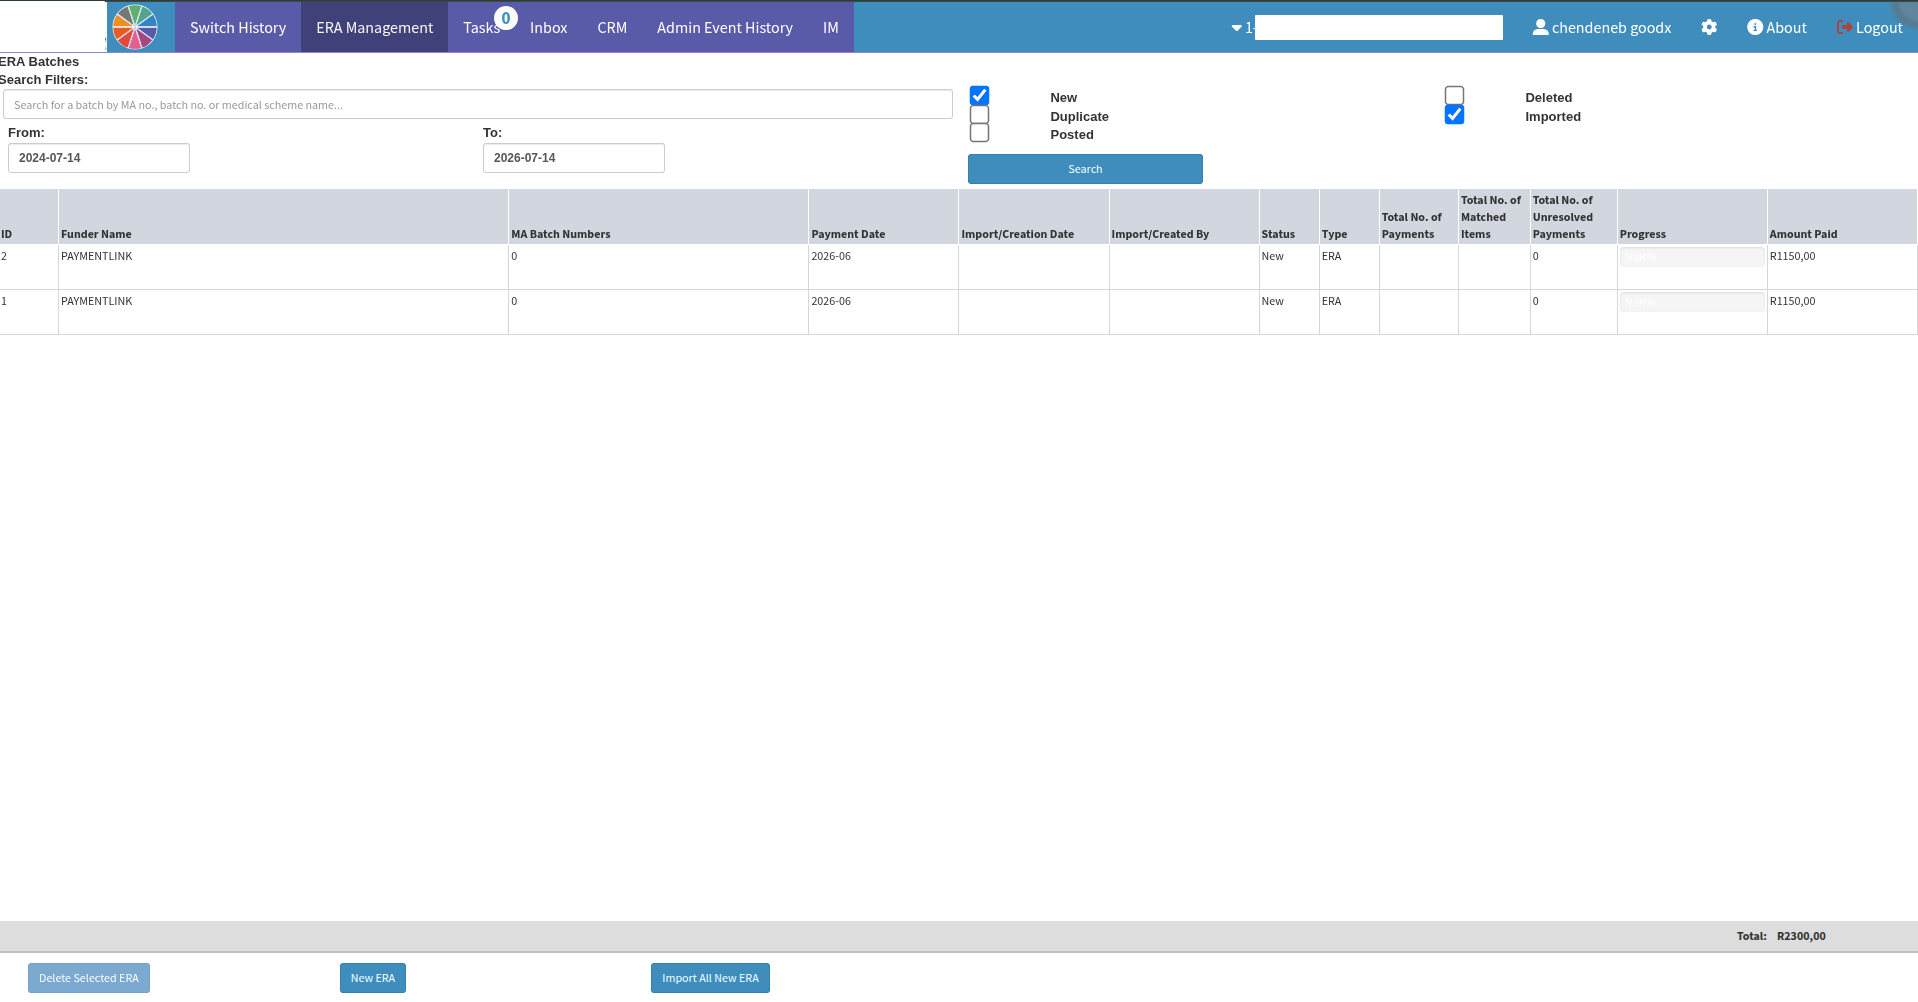Click R1150,00 amount in row ID 1
This screenshot has height=1002, width=1918.
pyautogui.click(x=1792, y=301)
